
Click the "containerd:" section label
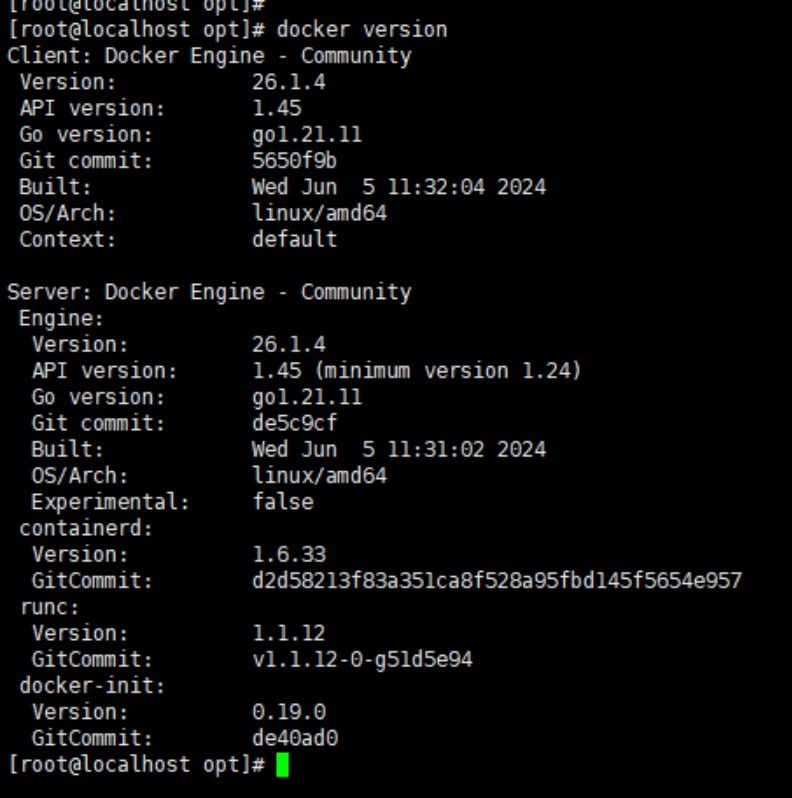pyautogui.click(x=86, y=528)
